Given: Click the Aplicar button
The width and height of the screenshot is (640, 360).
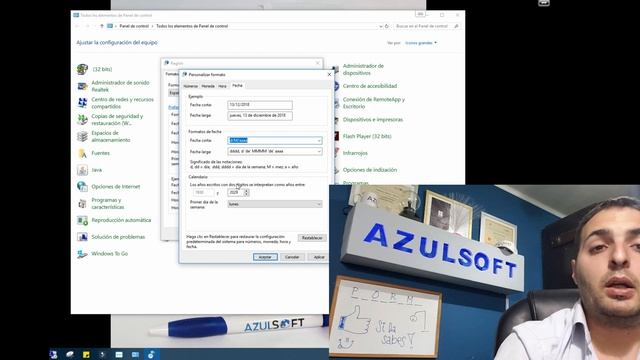Looking at the screenshot, I should coord(318,257).
